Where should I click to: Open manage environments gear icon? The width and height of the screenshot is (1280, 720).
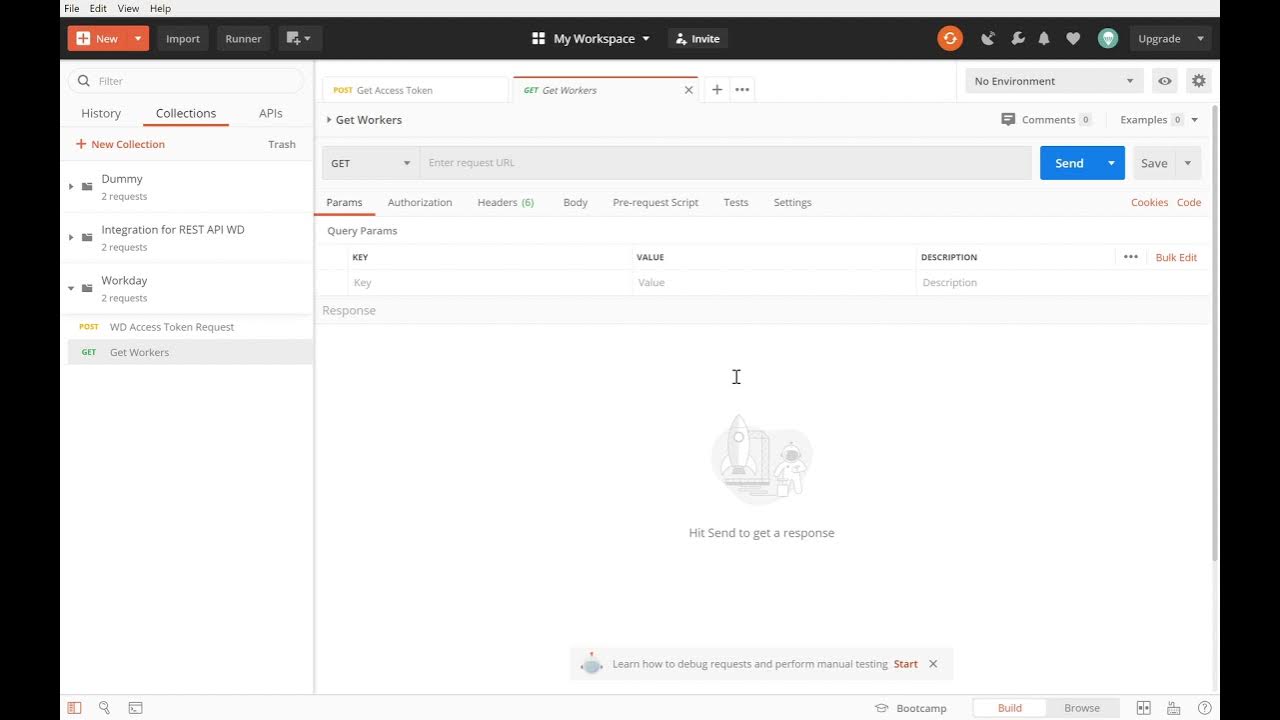[x=1199, y=81]
